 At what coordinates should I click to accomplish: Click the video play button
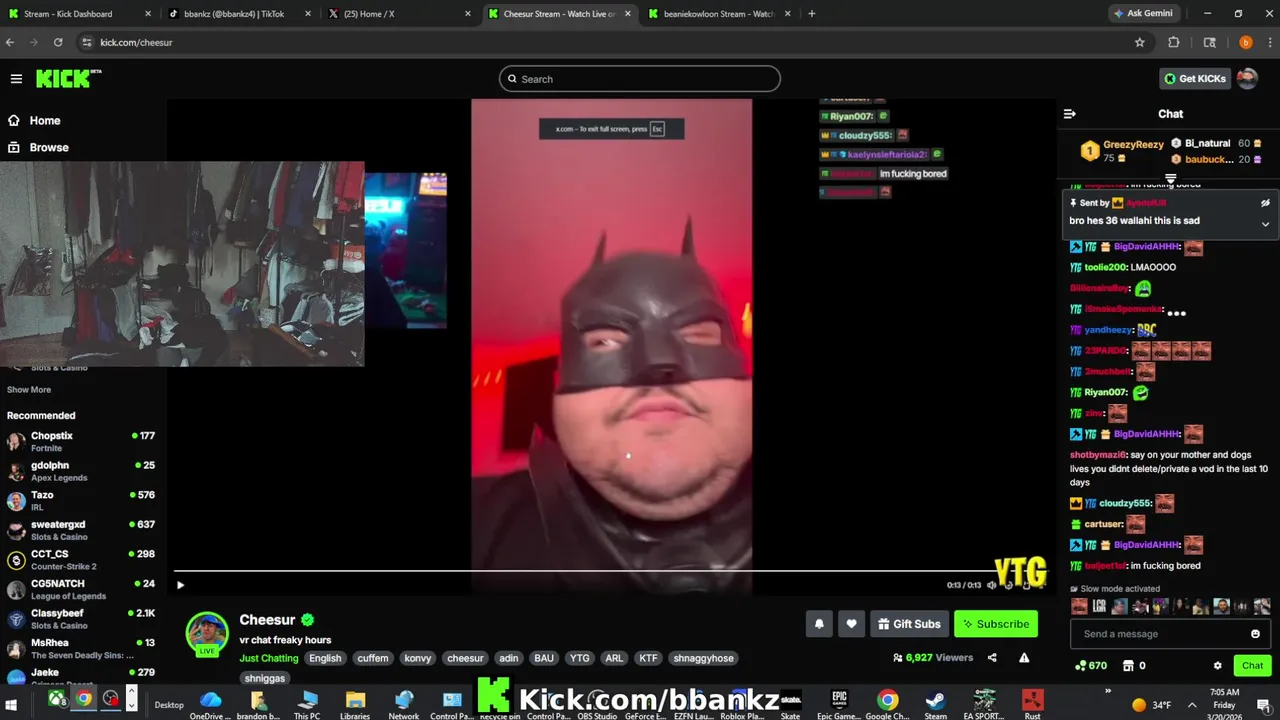pos(180,585)
